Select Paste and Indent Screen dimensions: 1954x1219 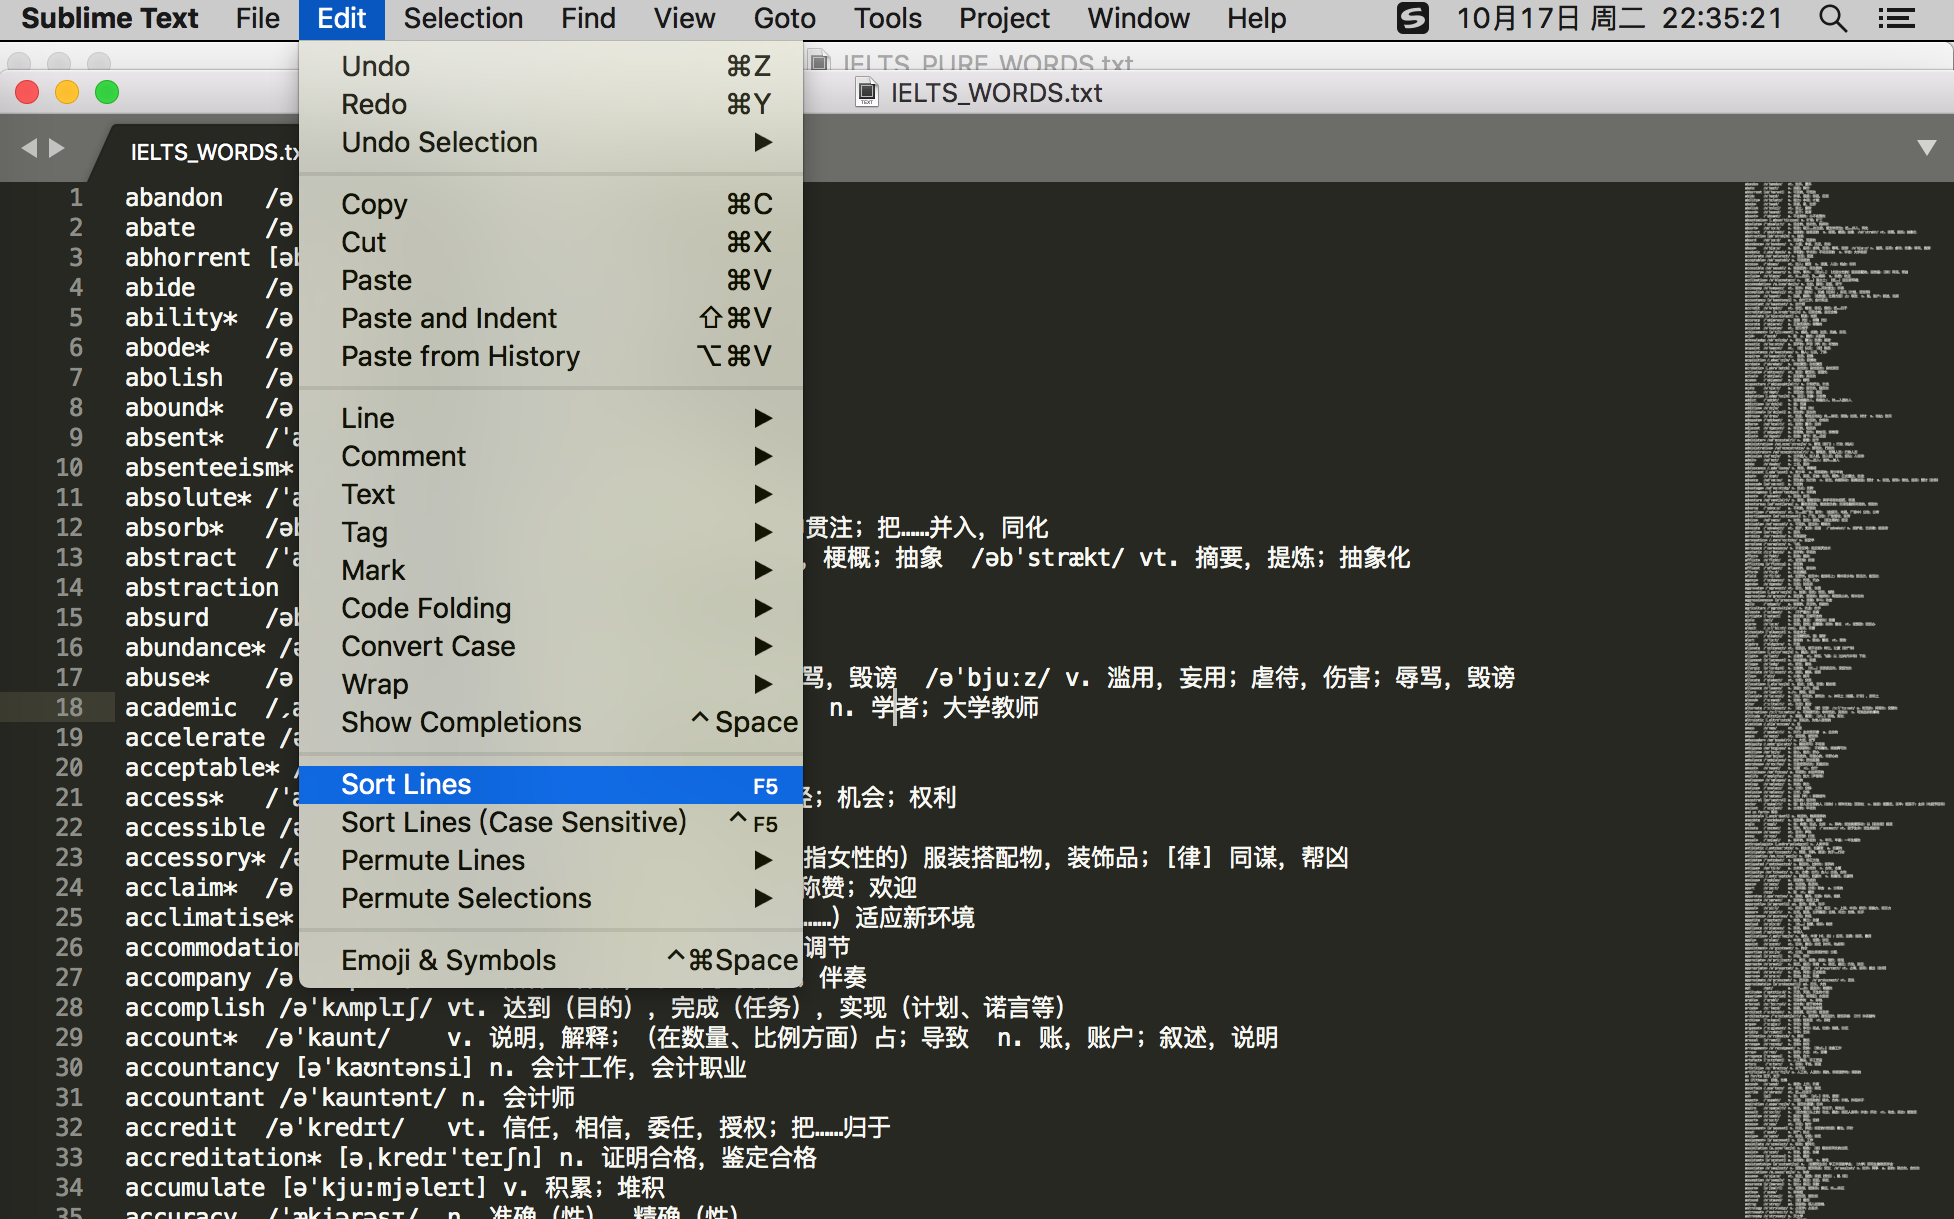click(x=551, y=318)
